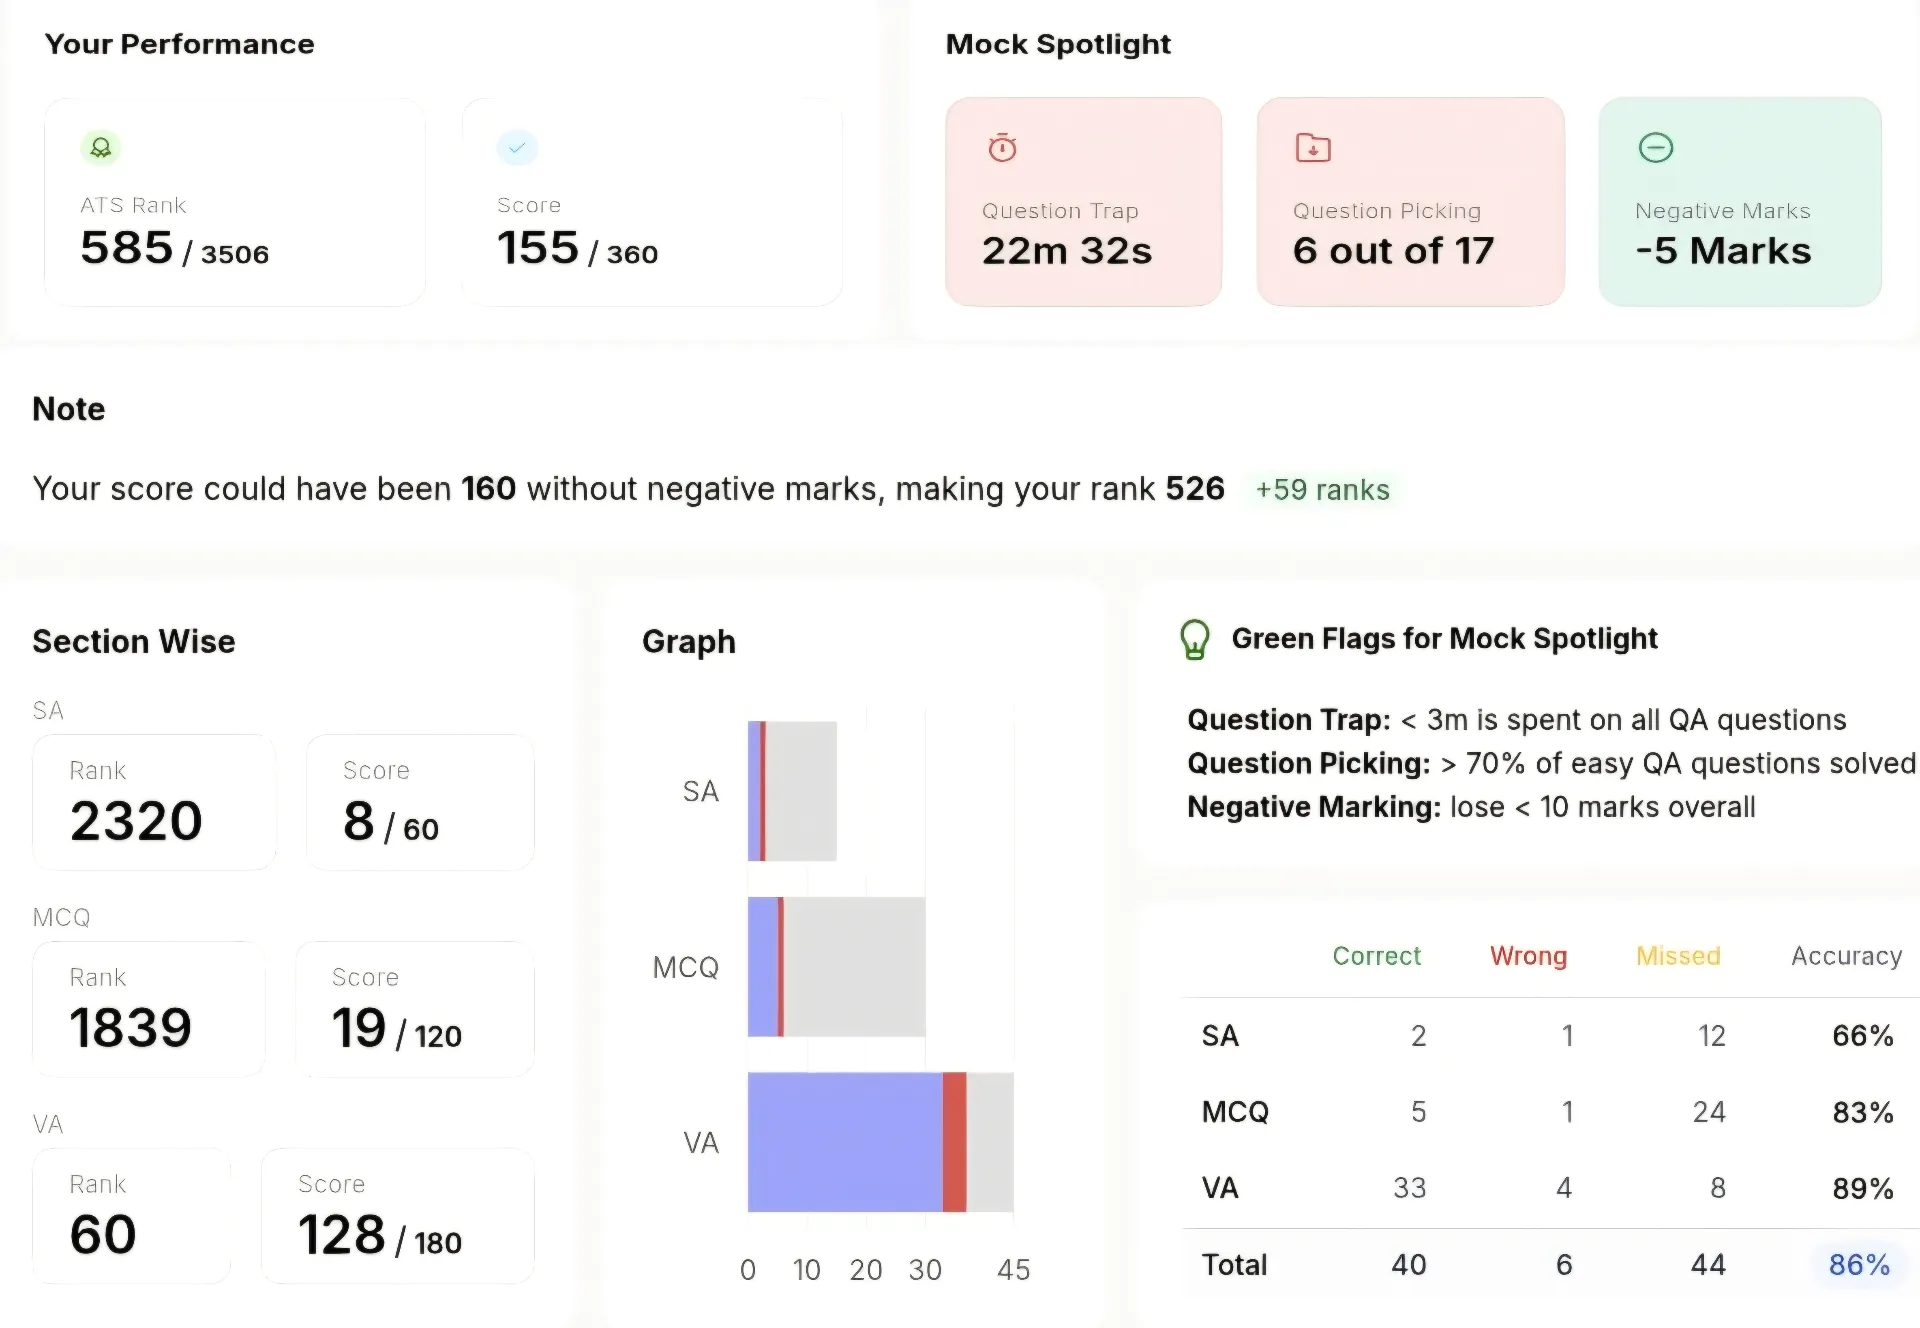The height and width of the screenshot is (1328, 1920).
Task: Click the SA missed count 12
Action: [x=1712, y=1036]
